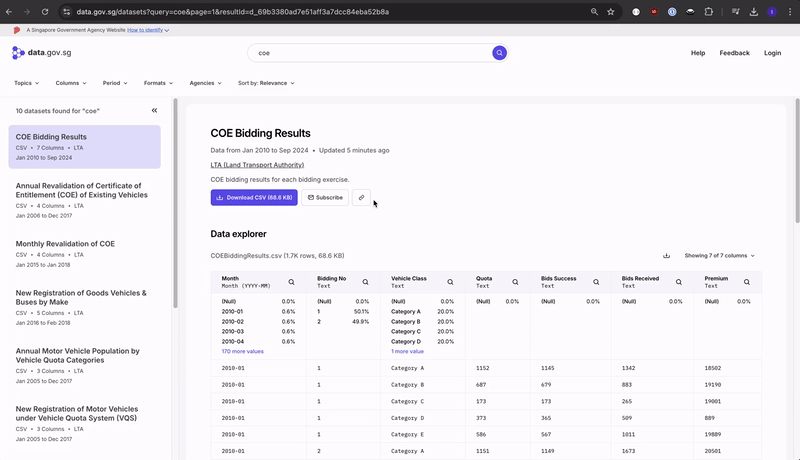Viewport: 800px width, 460px height.
Task: Open the Feedback menu item
Action: coord(734,53)
